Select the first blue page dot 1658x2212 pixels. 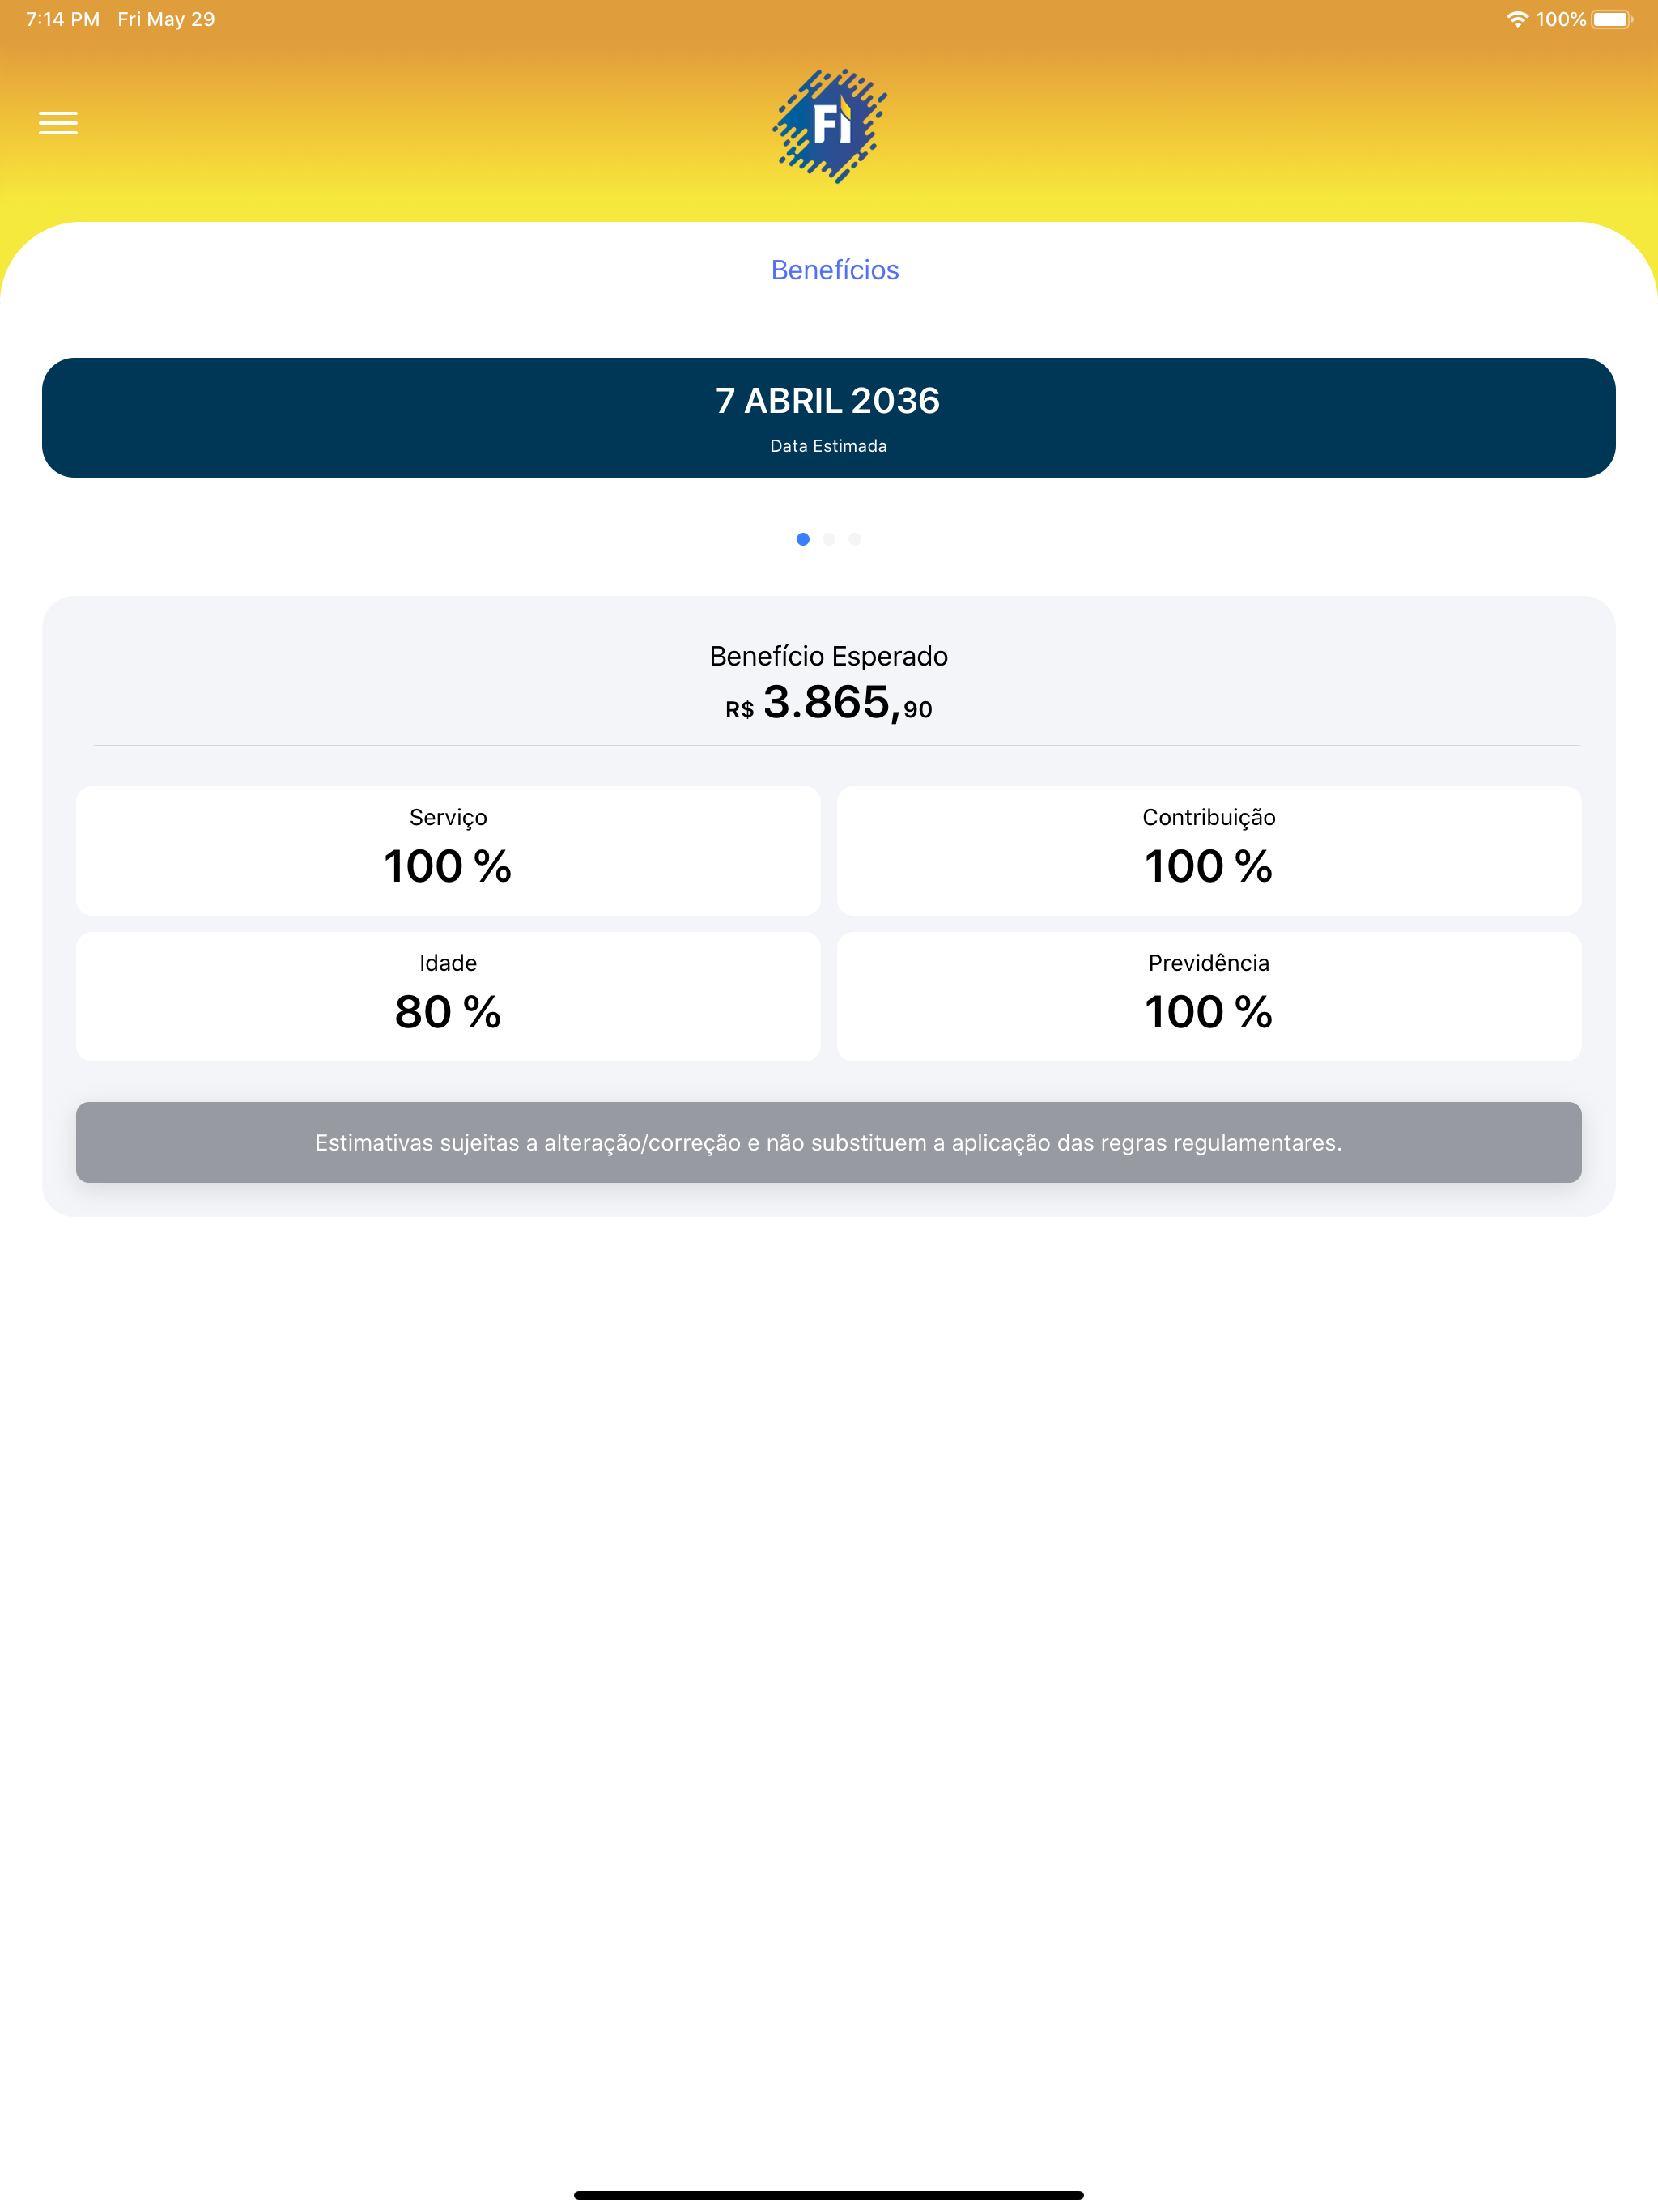[803, 539]
